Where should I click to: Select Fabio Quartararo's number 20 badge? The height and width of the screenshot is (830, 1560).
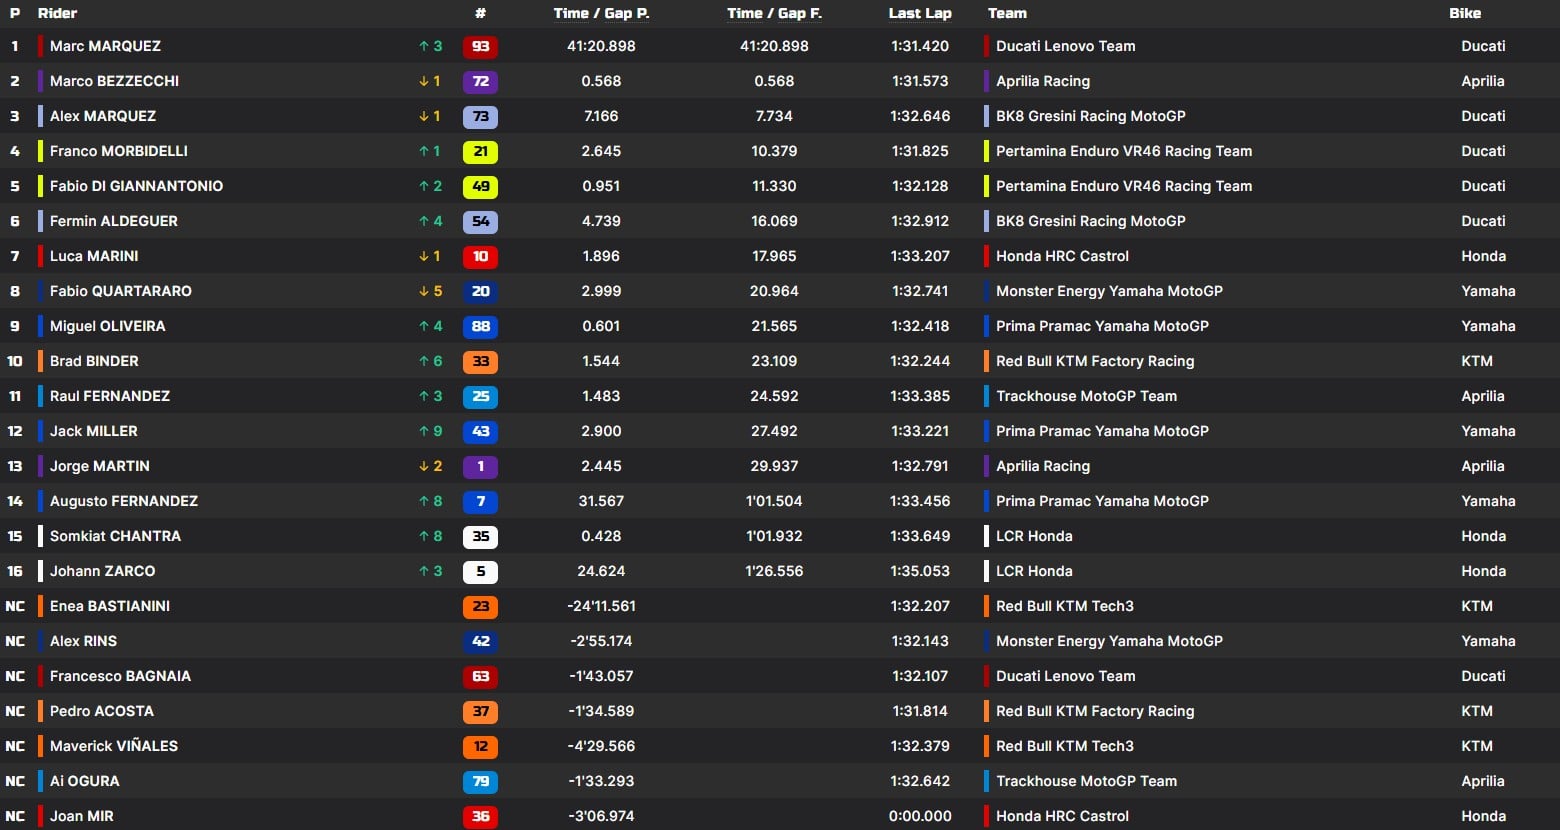[x=480, y=291]
